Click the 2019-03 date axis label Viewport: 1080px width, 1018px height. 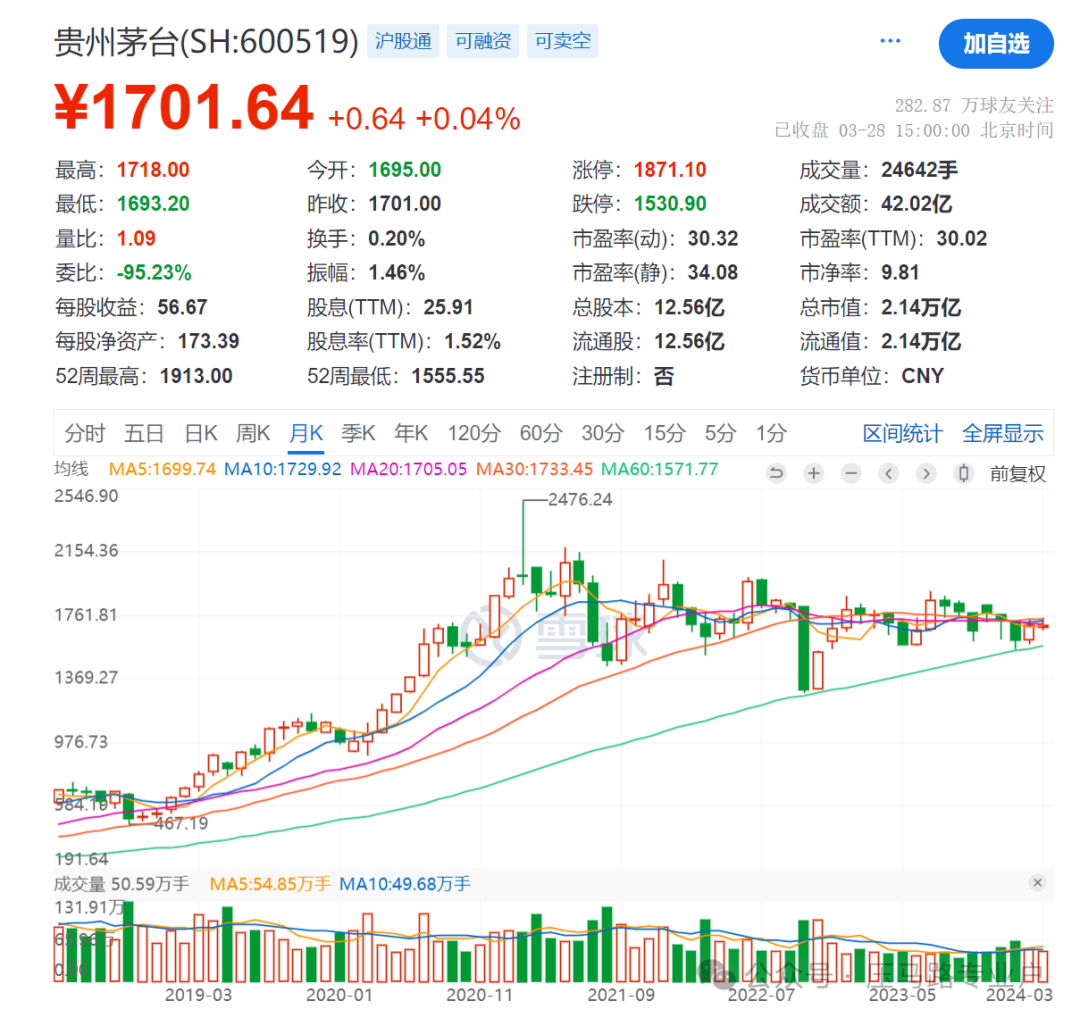coord(198,995)
